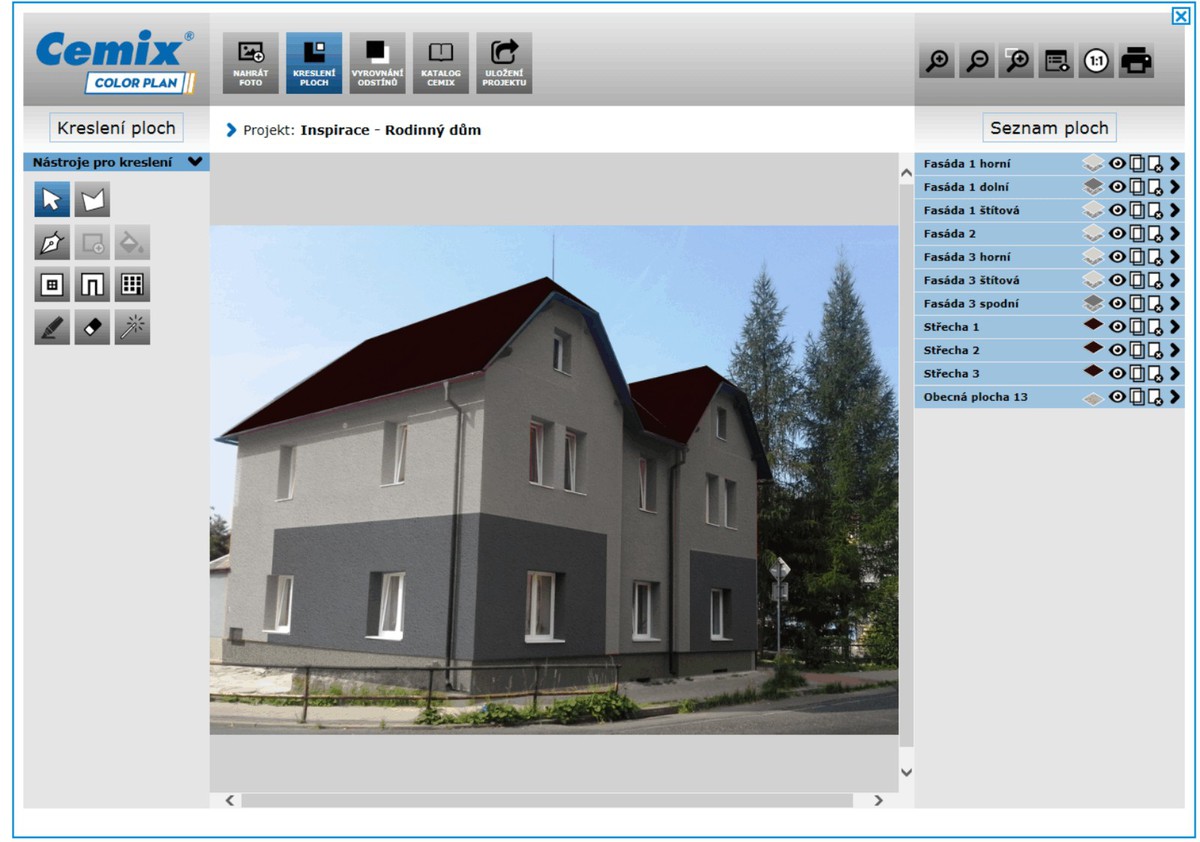Click the house photo canvas
The width and height of the screenshot is (1200, 842).
[x=554, y=480]
